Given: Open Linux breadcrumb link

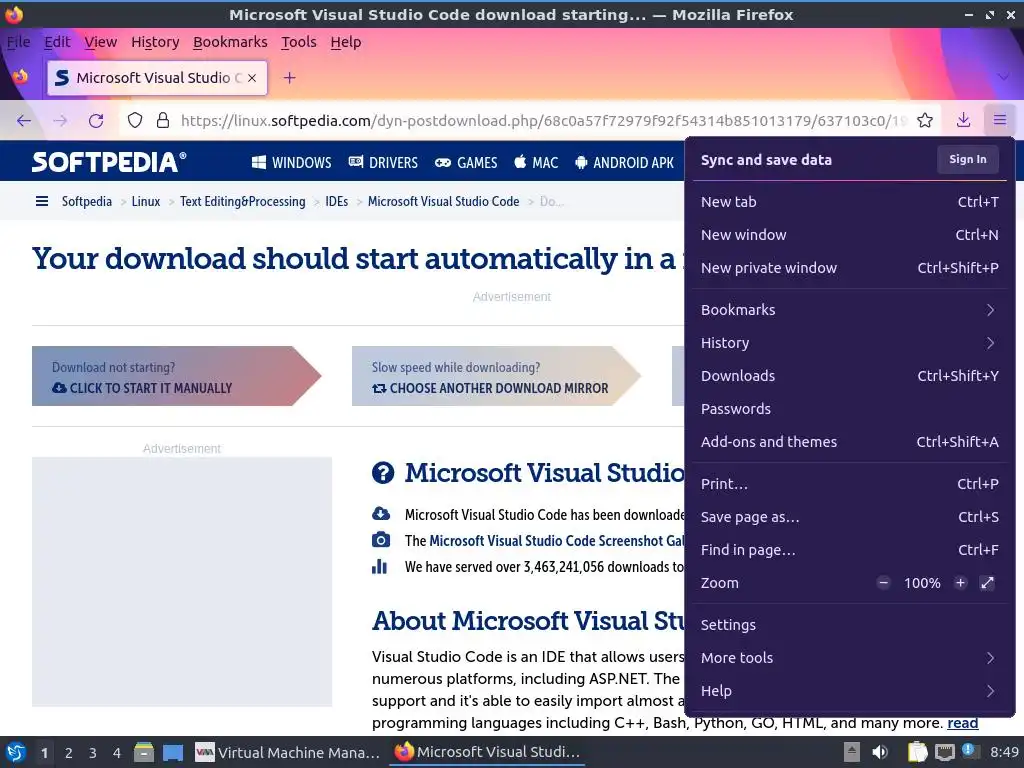Looking at the screenshot, I should (x=146, y=201).
